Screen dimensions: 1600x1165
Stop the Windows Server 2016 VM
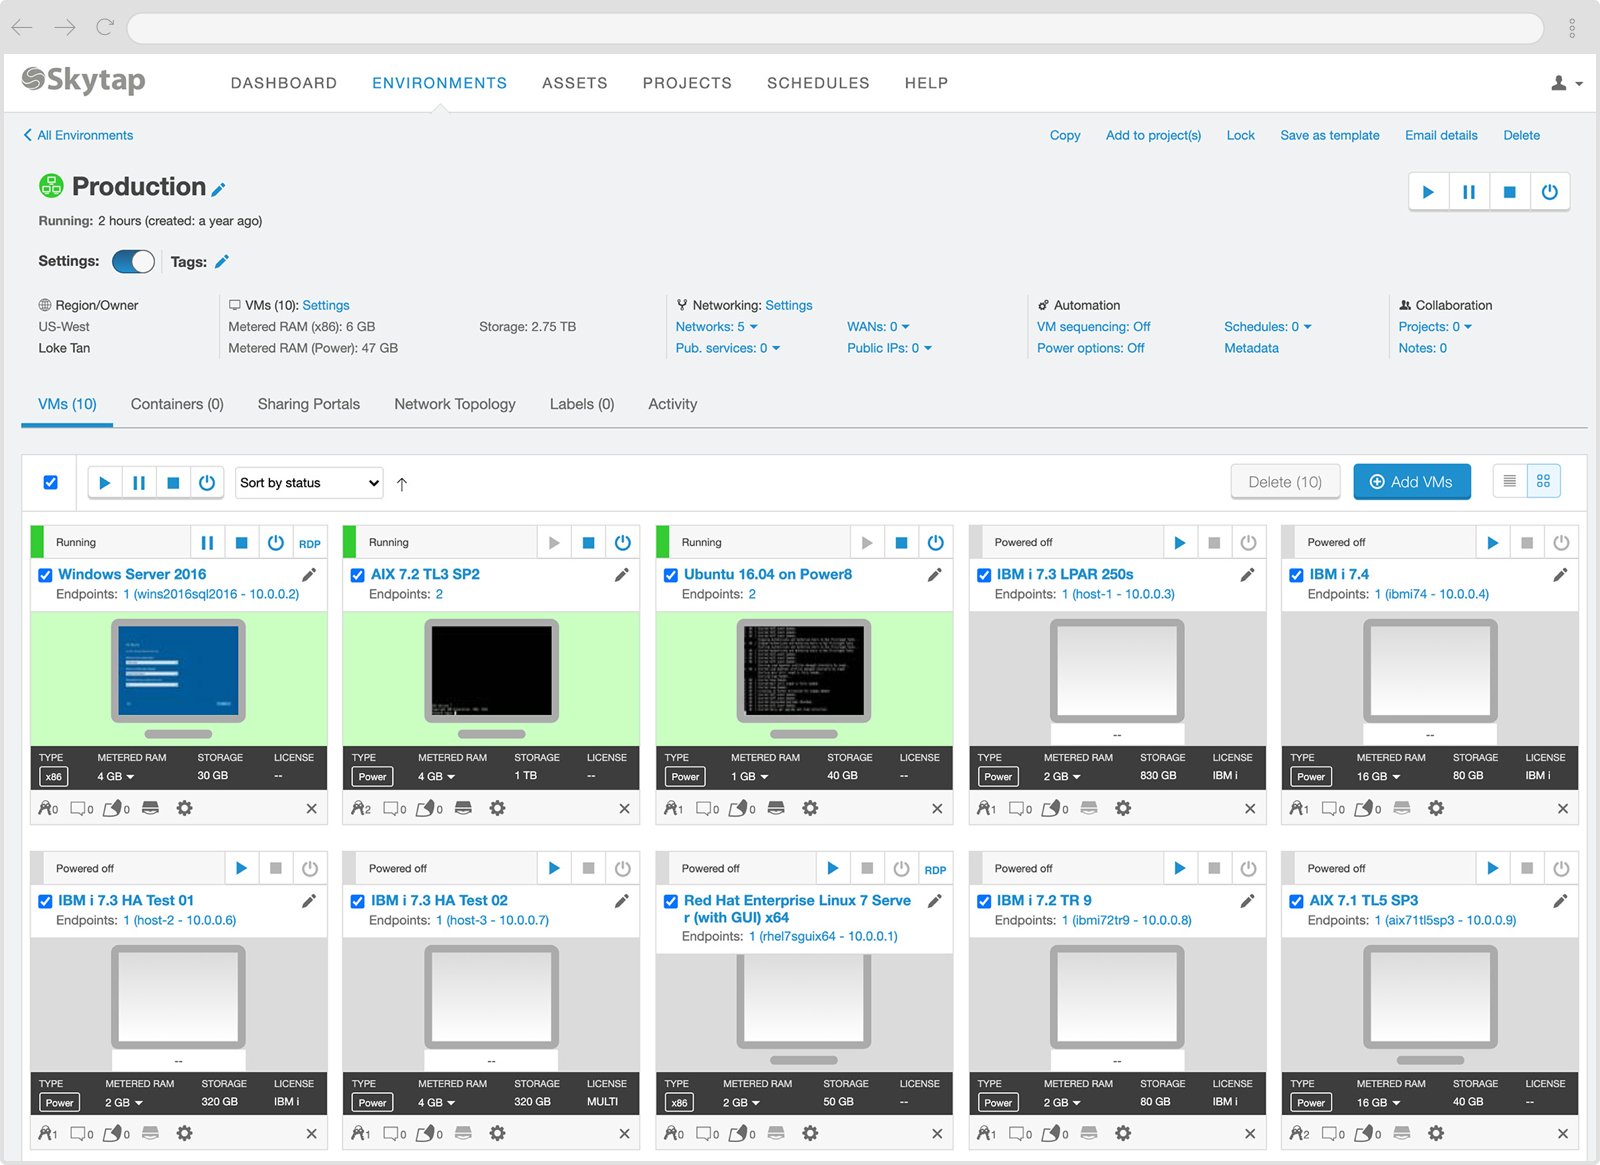coord(241,543)
